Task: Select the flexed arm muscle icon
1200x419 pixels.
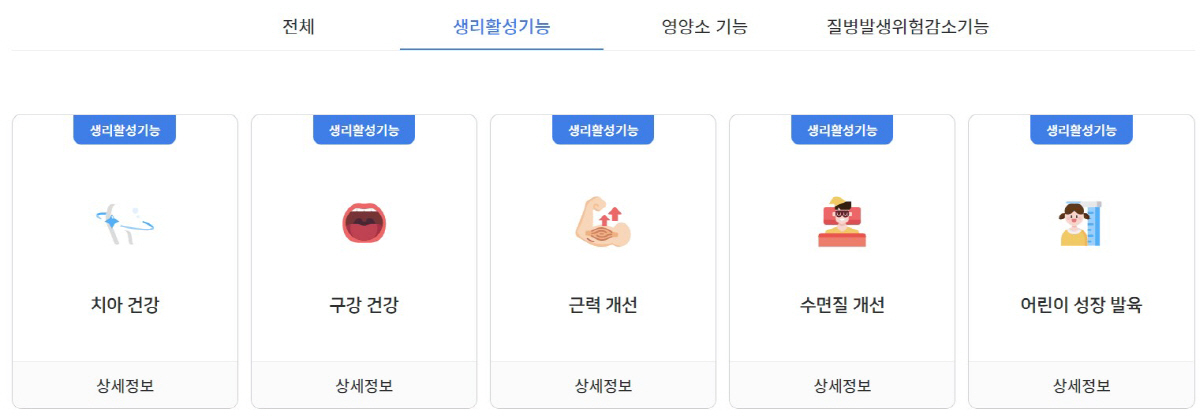Action: pos(603,224)
